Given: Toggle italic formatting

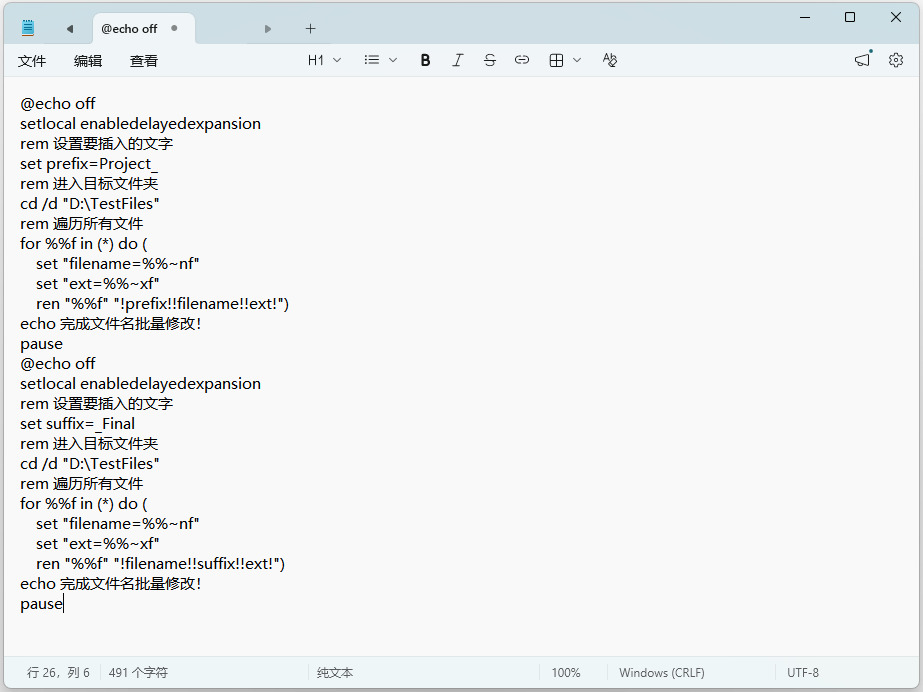Looking at the screenshot, I should (457, 60).
